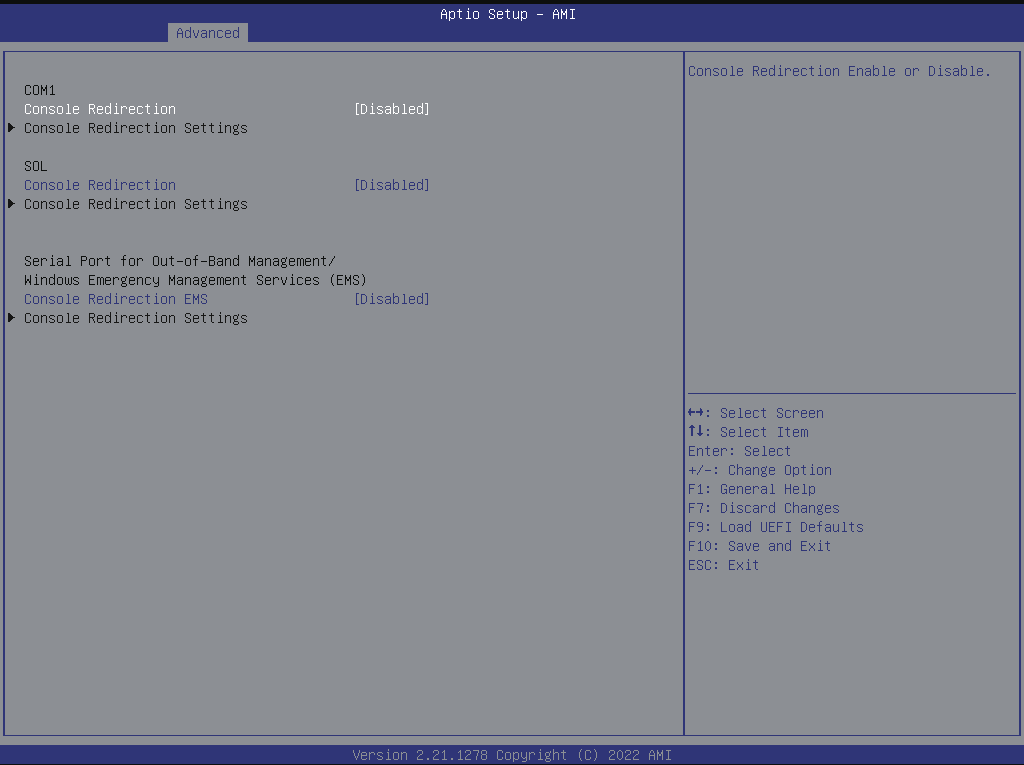Switch to the Advanced tab
The image size is (1024, 765).
click(x=208, y=33)
